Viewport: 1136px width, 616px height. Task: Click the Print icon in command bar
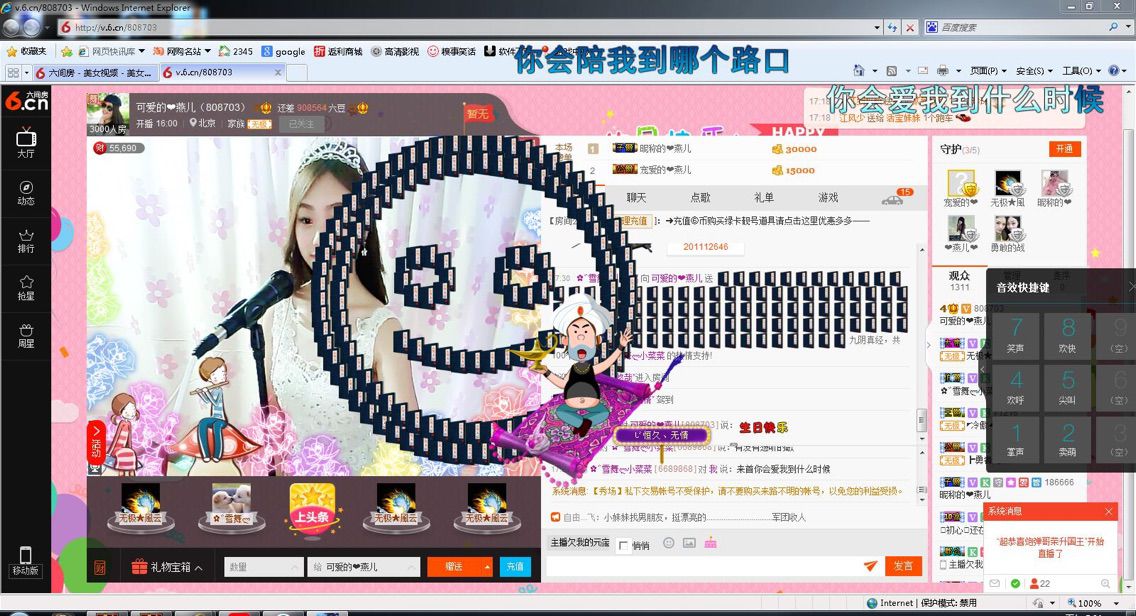click(x=943, y=70)
